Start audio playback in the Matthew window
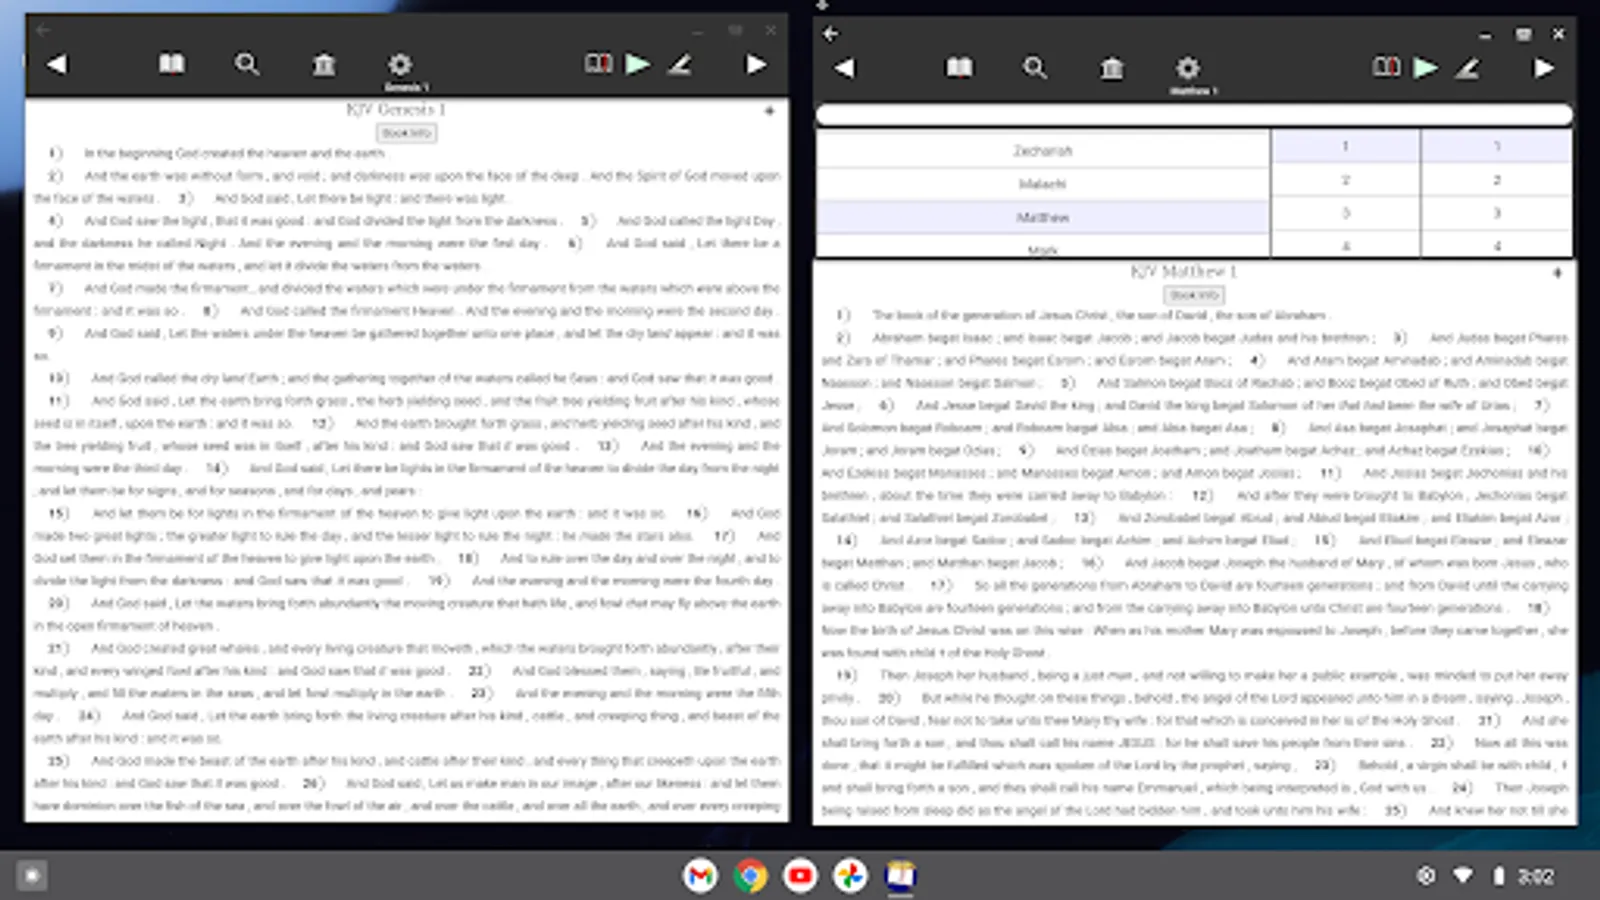The width and height of the screenshot is (1600, 900). (x=1426, y=68)
